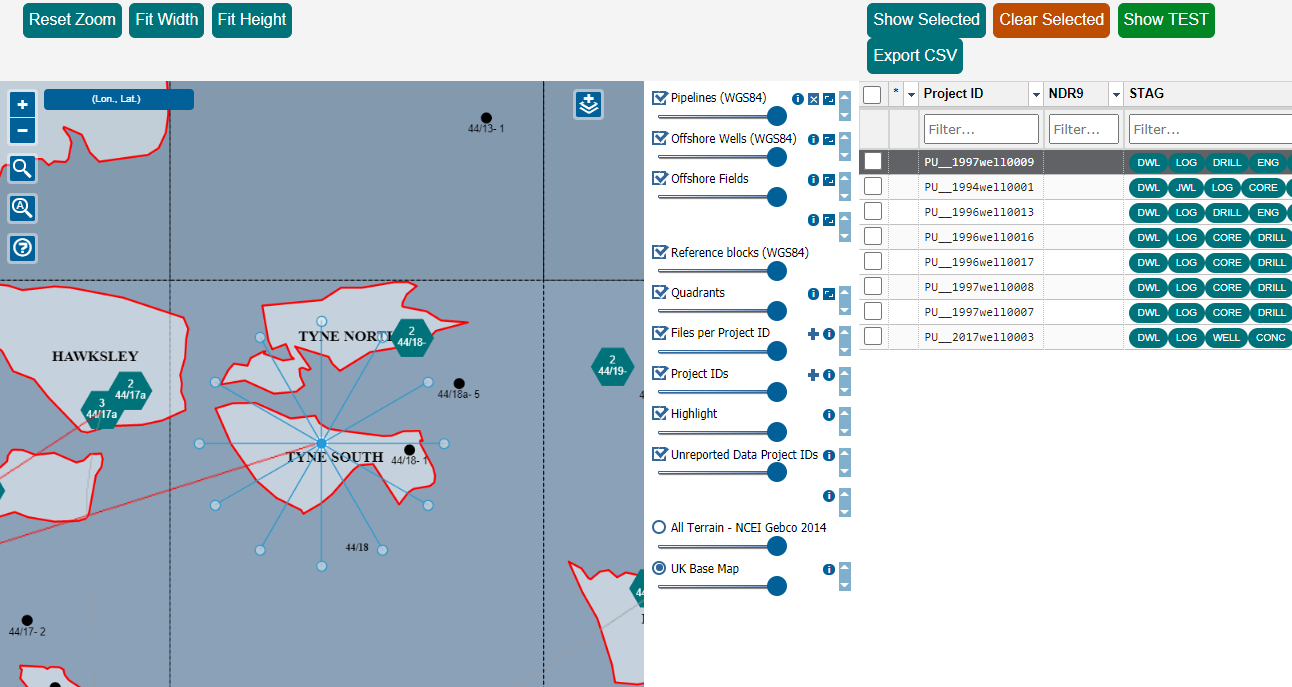Uncheck the Pipelines (WGS84) layer

[658, 97]
